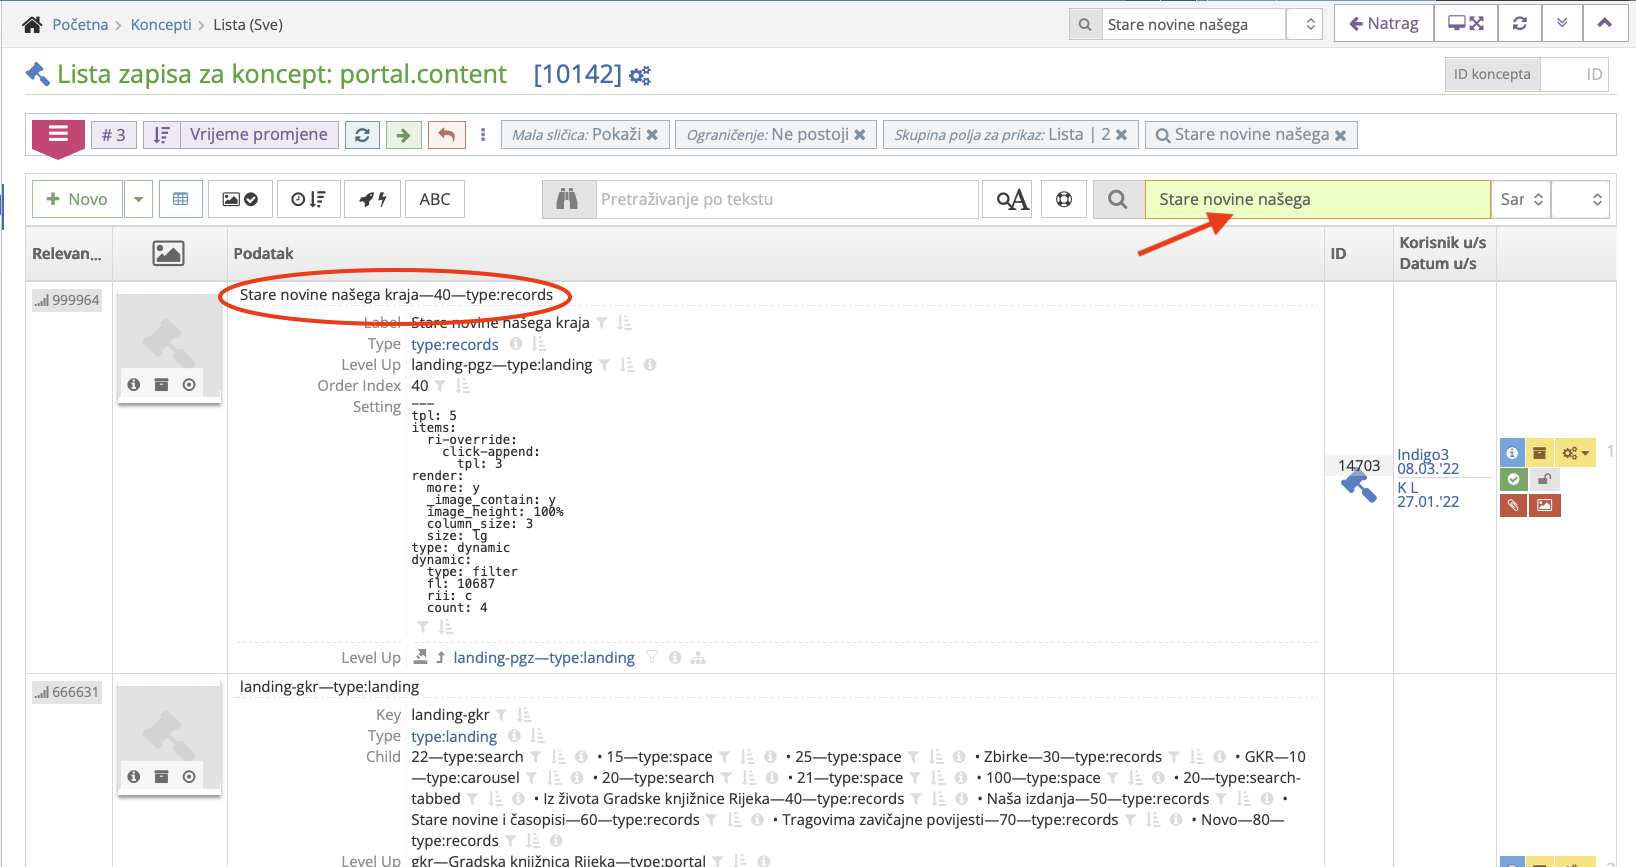Go to Koncepti breadcrumb link

[x=161, y=24]
